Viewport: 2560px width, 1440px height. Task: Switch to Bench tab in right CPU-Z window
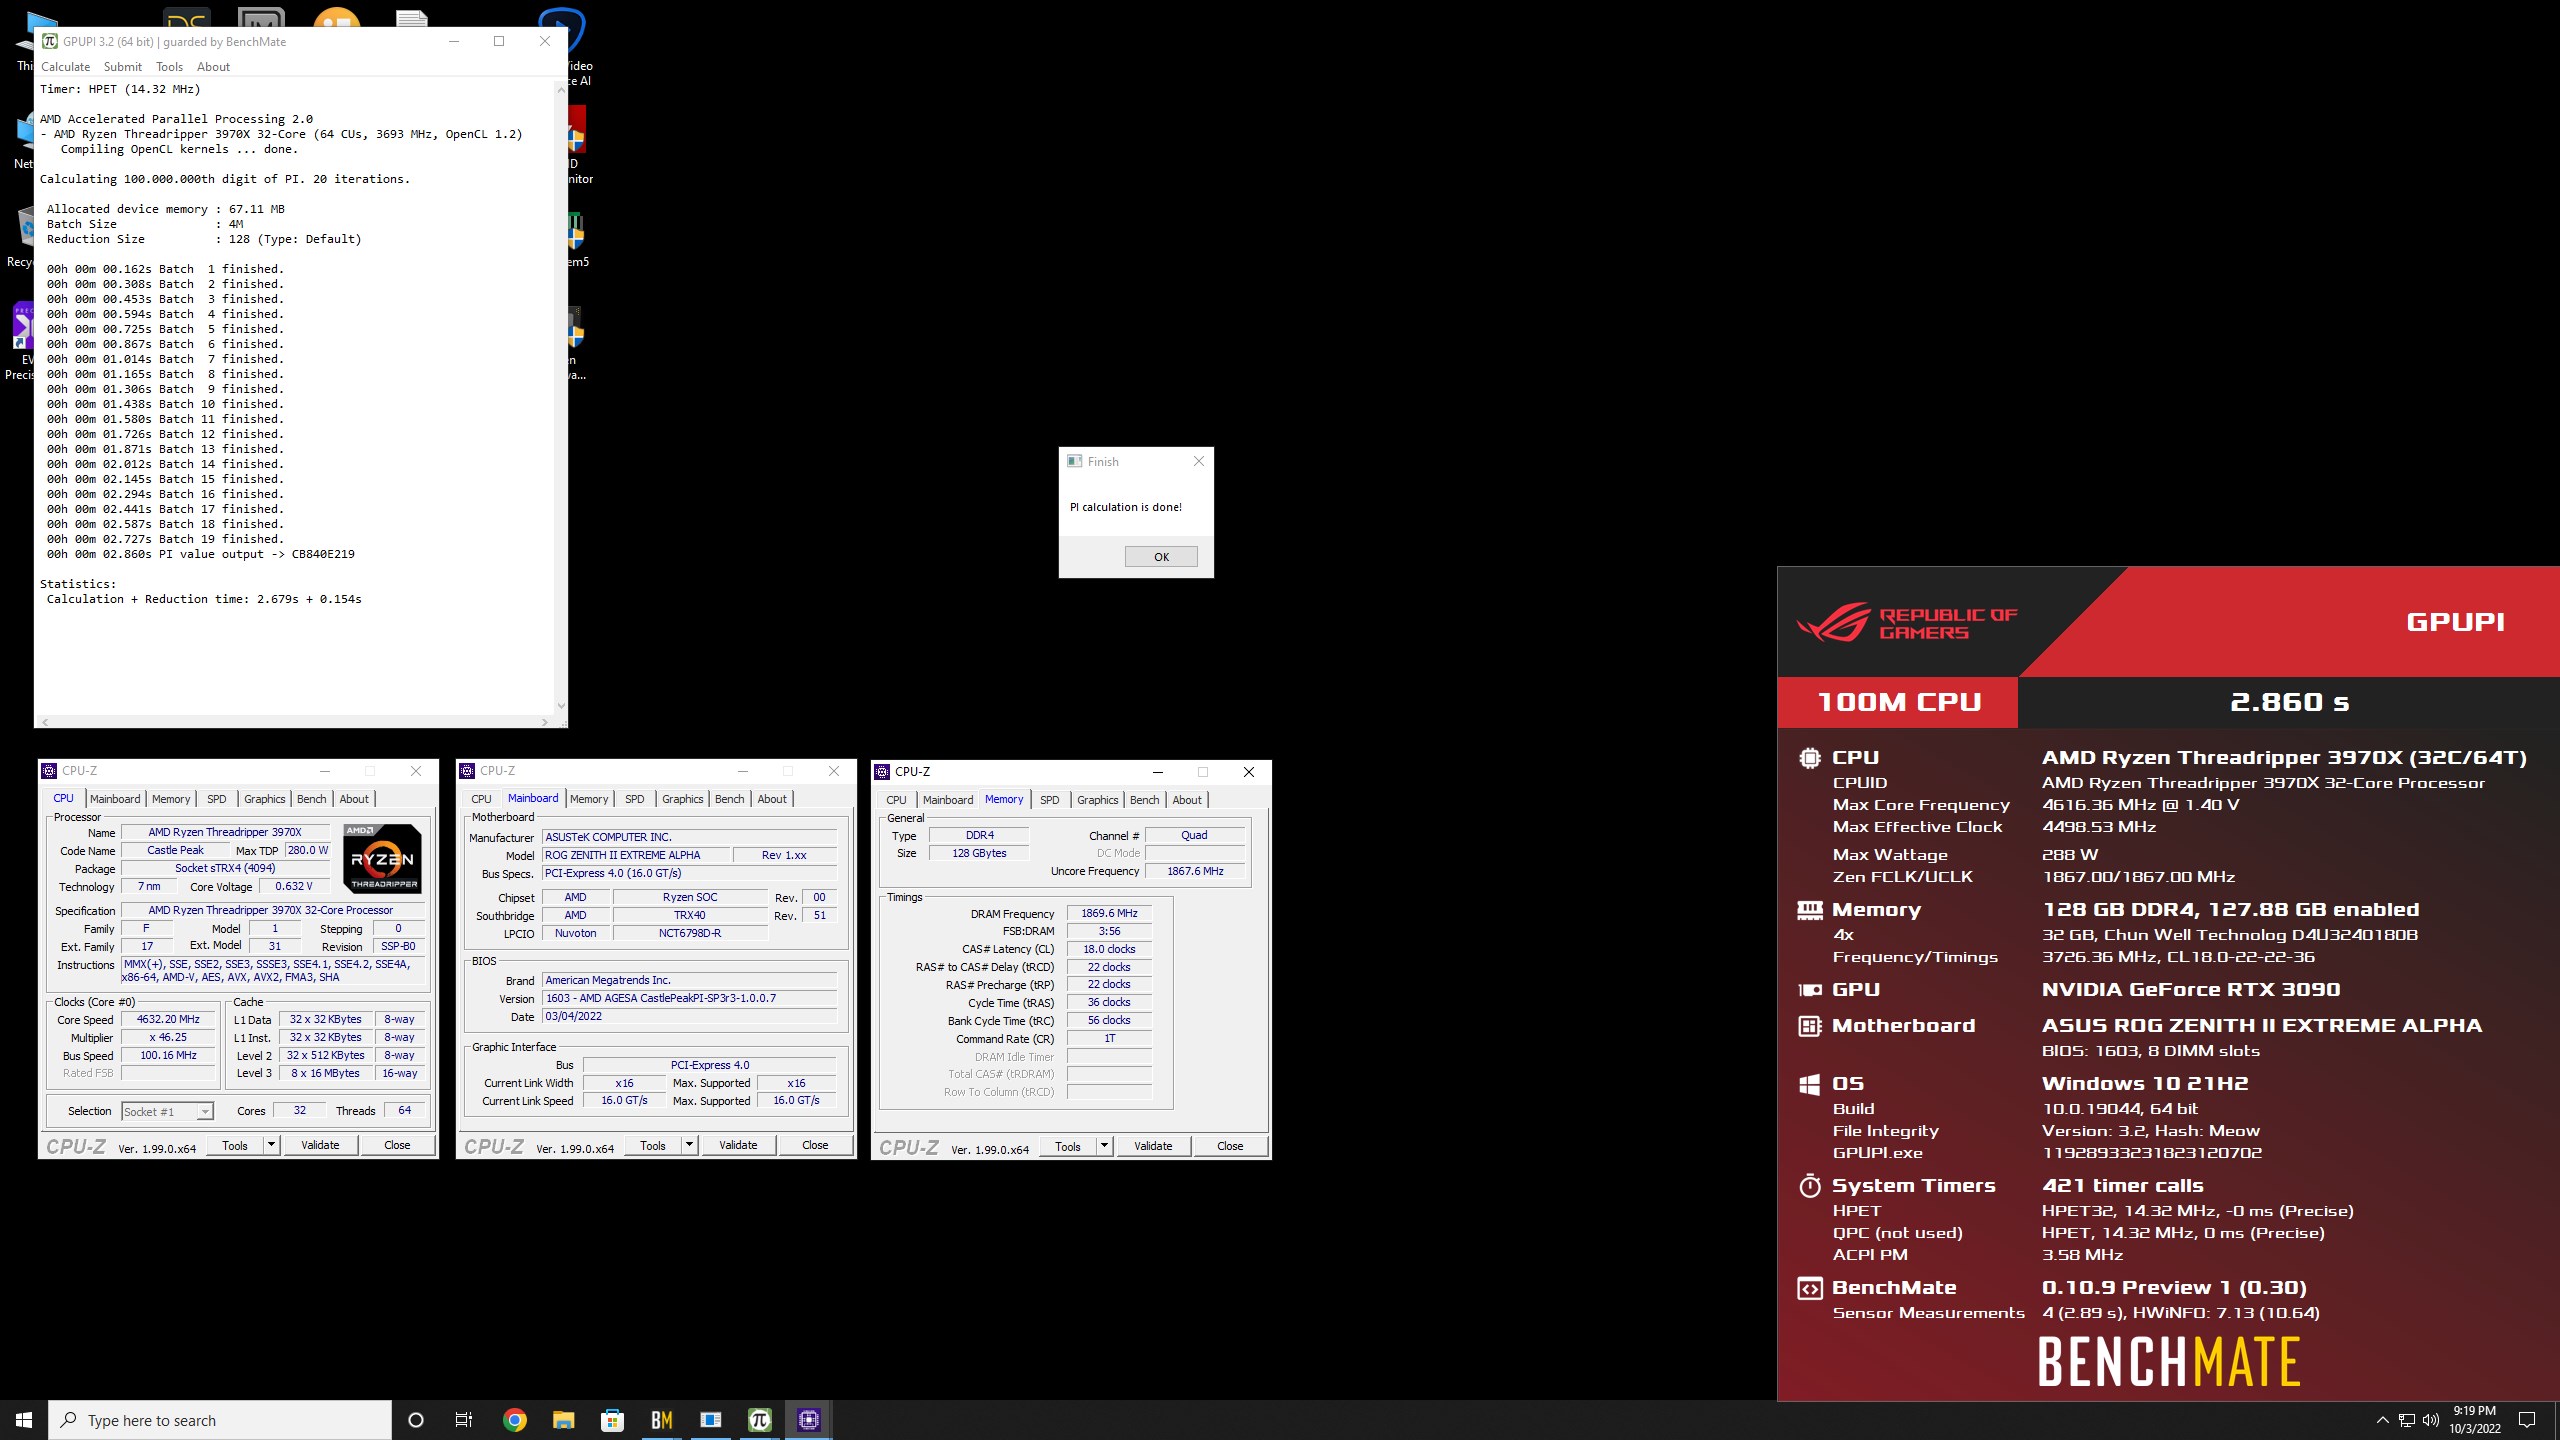tap(1145, 800)
